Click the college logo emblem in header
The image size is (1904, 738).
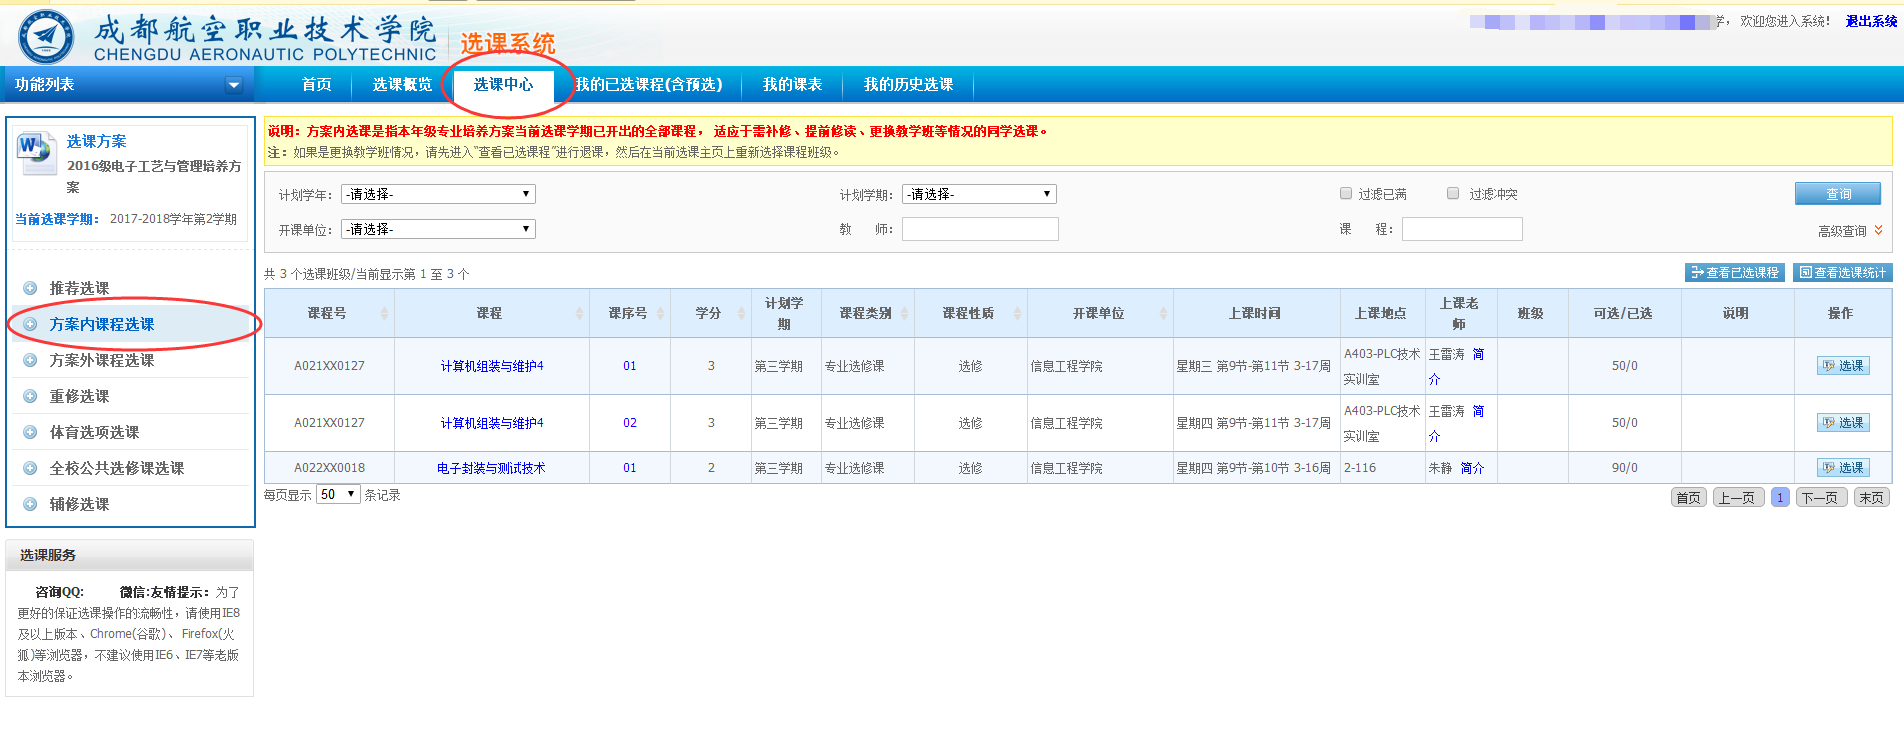click(x=46, y=37)
